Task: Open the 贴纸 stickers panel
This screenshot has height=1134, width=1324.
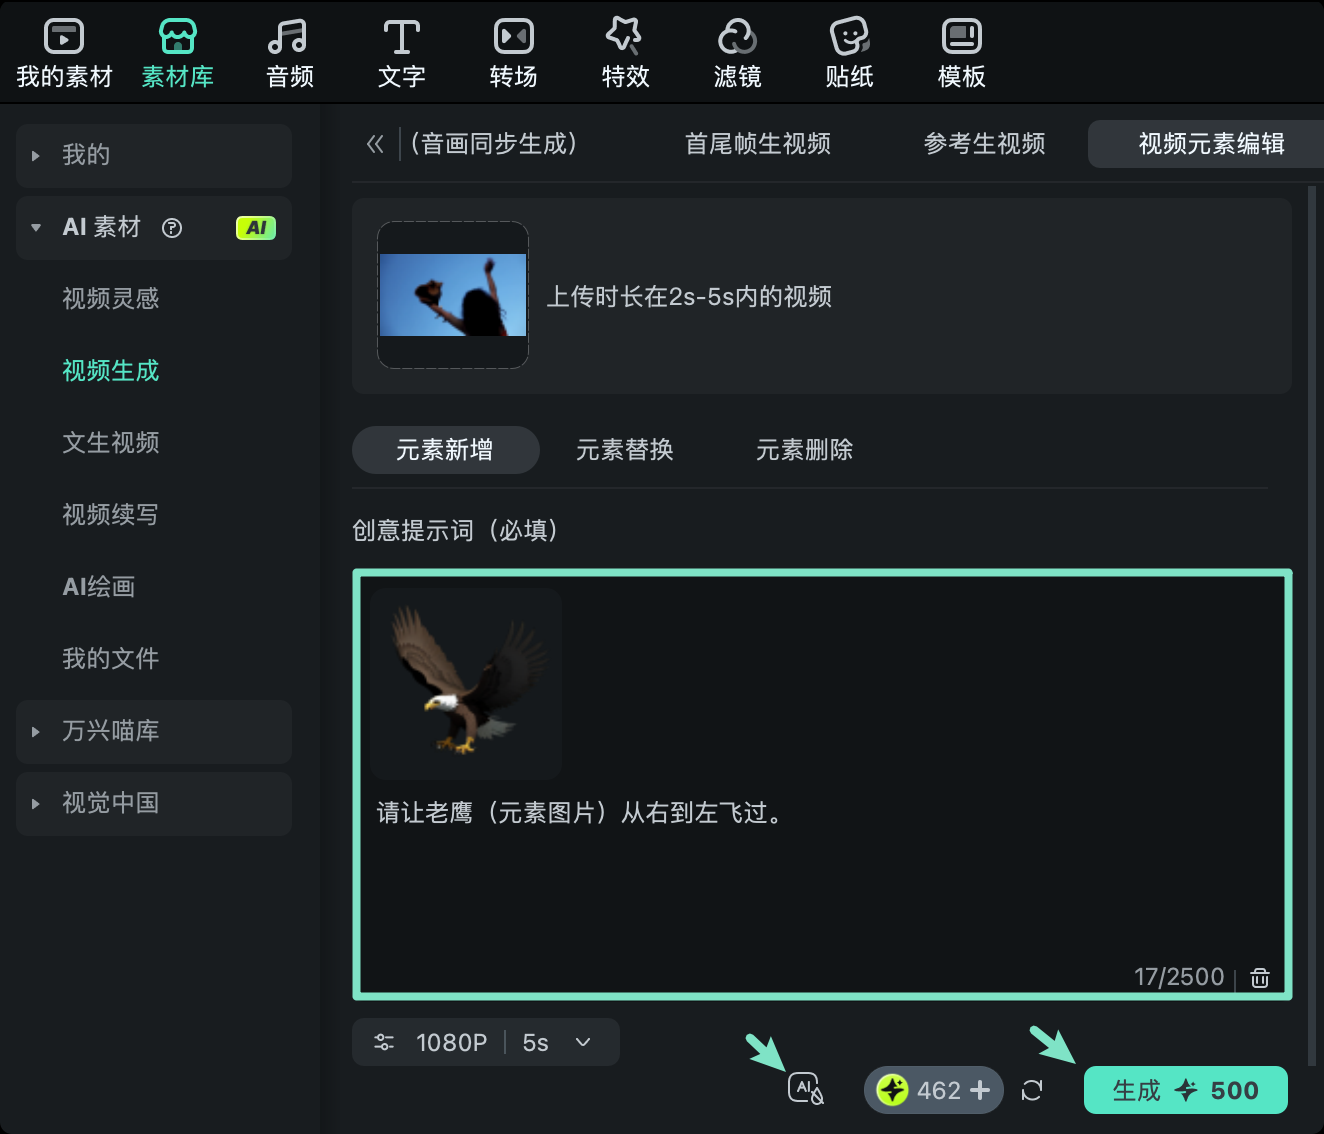Action: click(849, 52)
